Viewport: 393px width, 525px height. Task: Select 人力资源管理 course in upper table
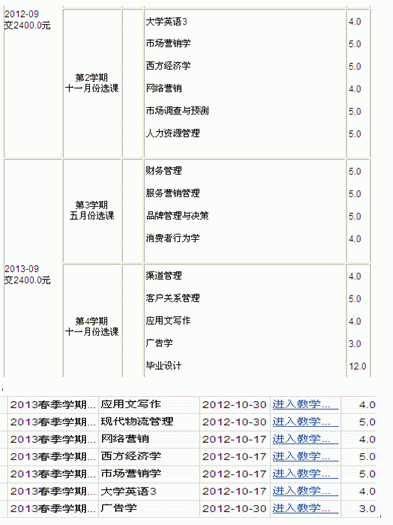[x=173, y=133]
